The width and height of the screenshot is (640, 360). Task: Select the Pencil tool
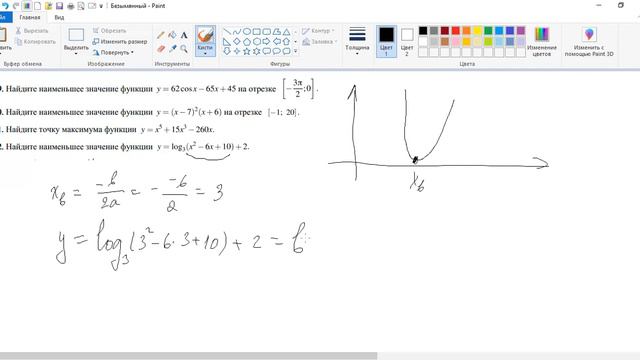[x=161, y=36]
